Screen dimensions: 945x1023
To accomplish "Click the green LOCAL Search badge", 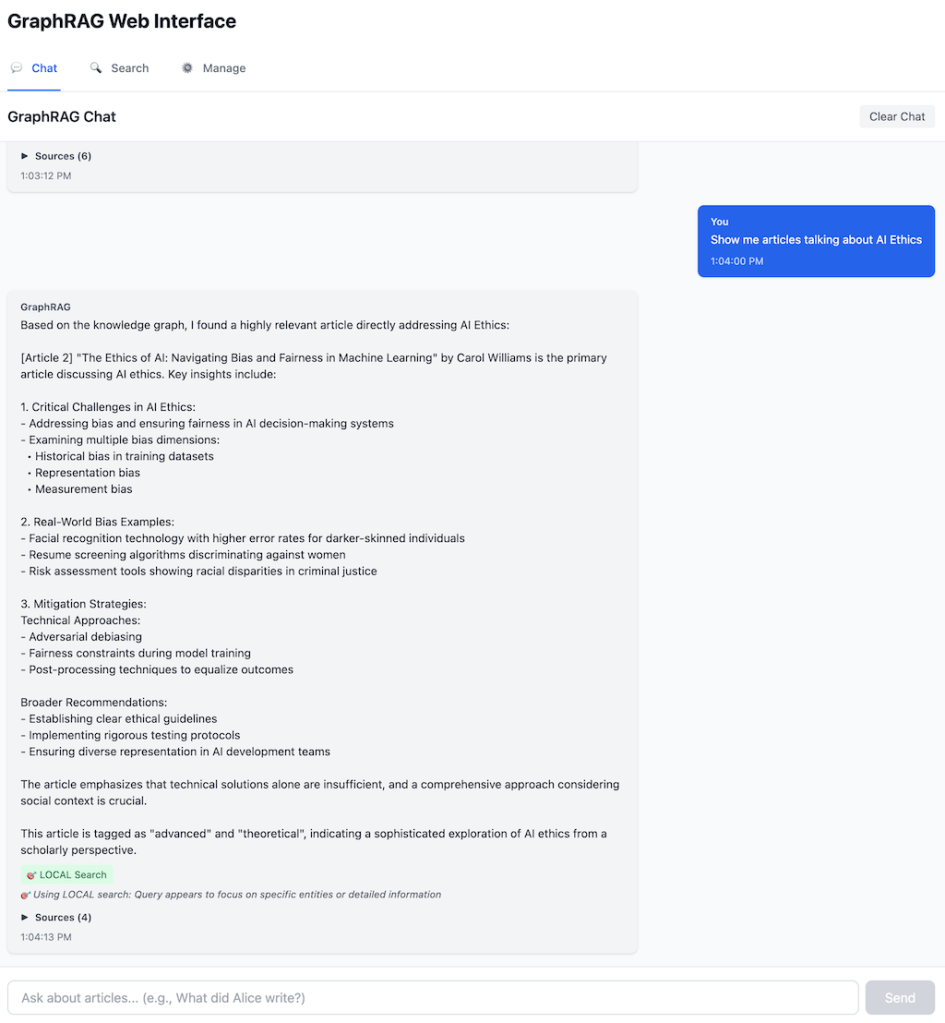I will pyautogui.click(x=67, y=875).
